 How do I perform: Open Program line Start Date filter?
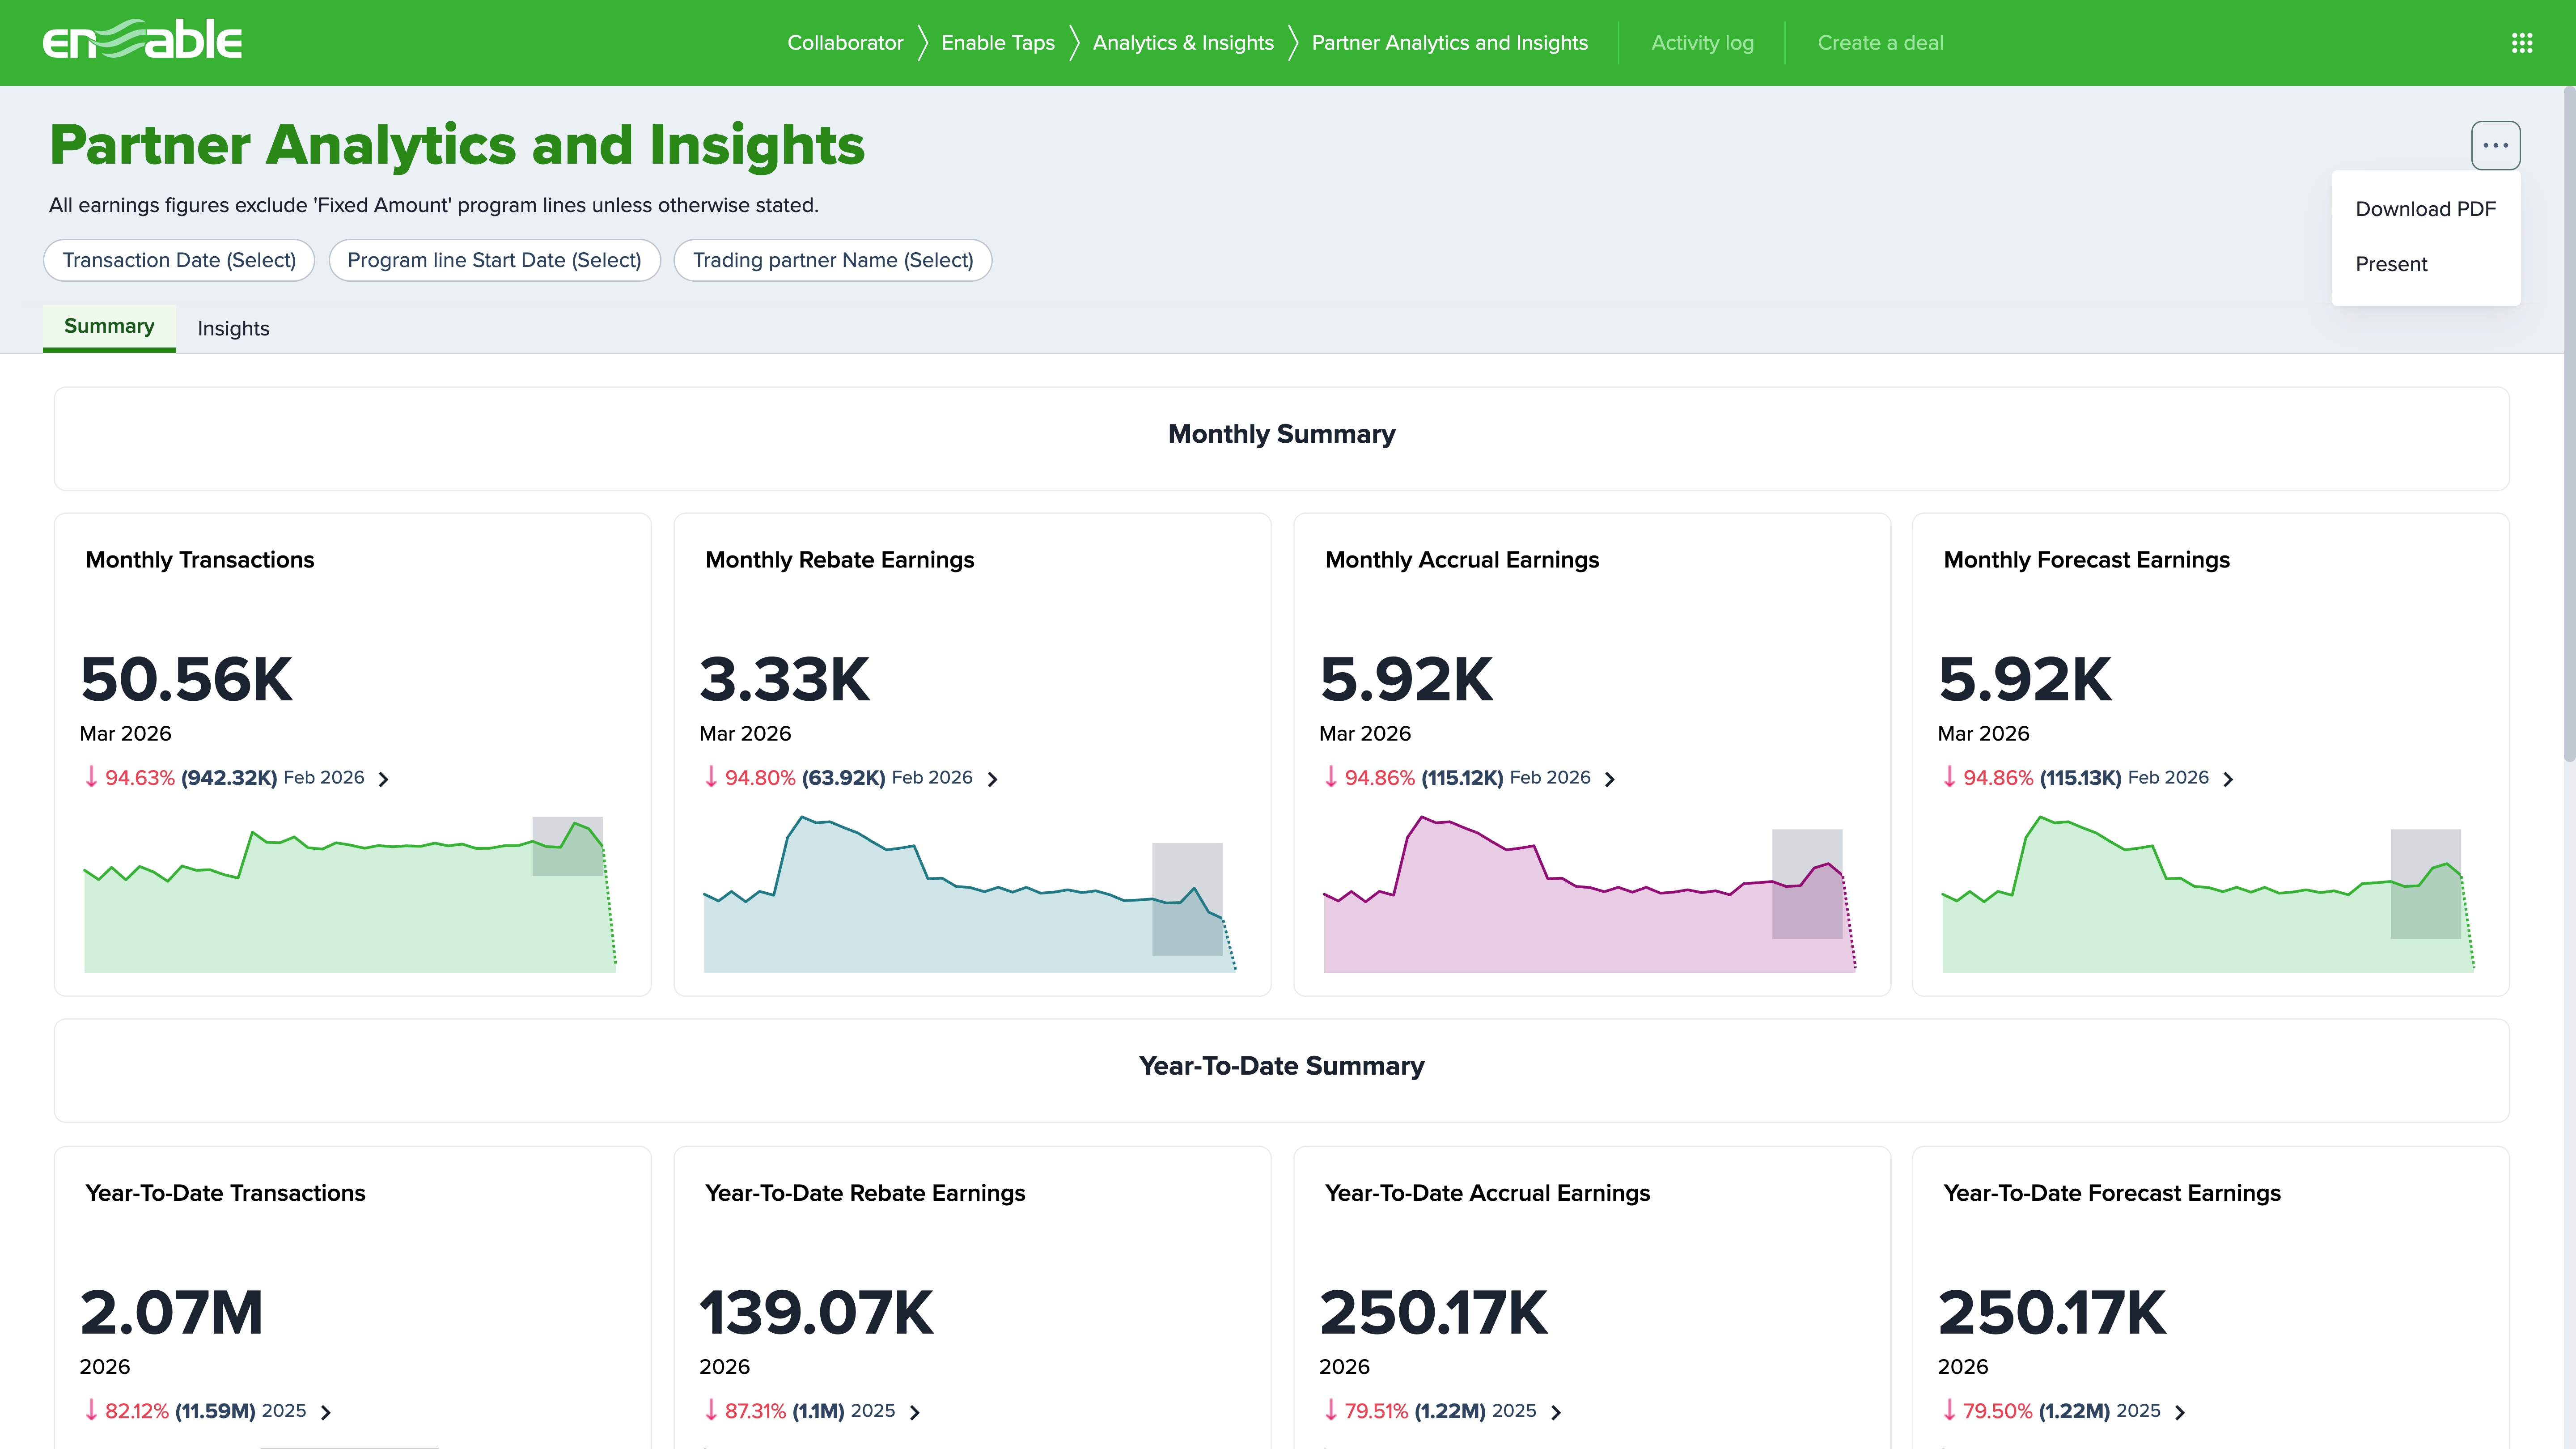[x=494, y=260]
